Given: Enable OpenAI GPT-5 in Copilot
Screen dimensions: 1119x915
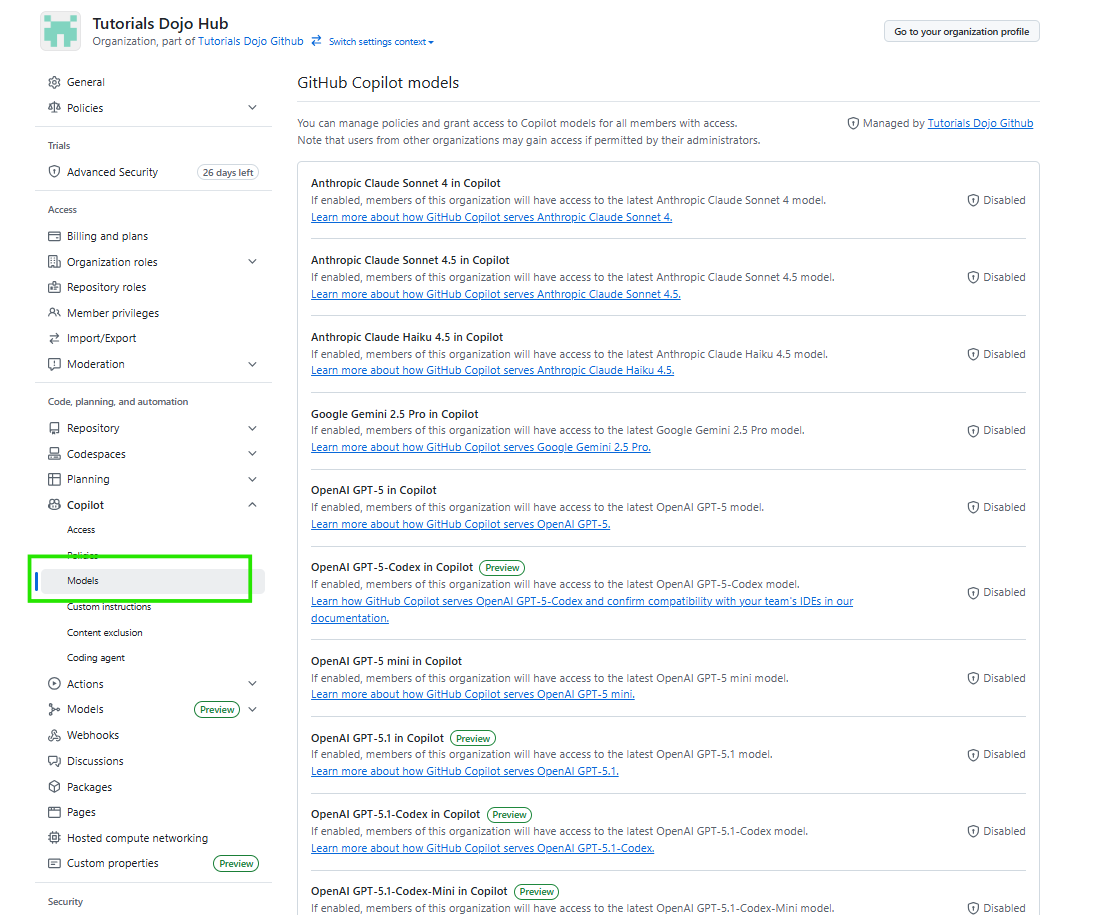Looking at the screenshot, I should pos(996,507).
